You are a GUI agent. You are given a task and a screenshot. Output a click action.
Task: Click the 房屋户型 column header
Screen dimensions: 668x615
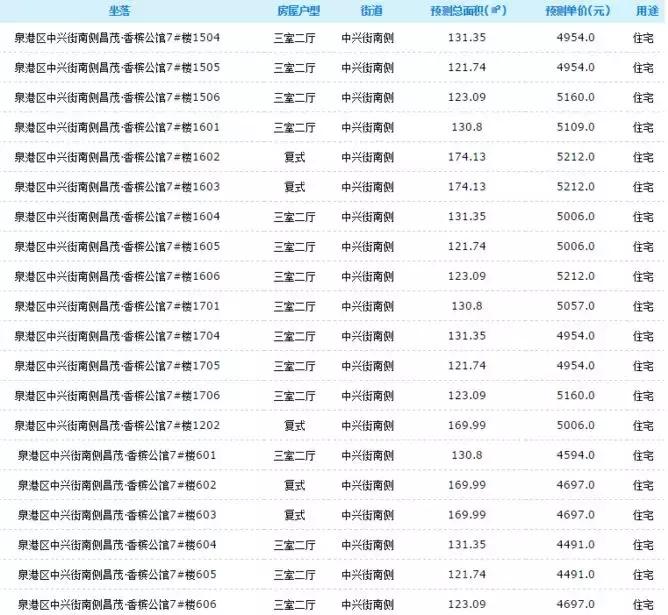point(298,11)
